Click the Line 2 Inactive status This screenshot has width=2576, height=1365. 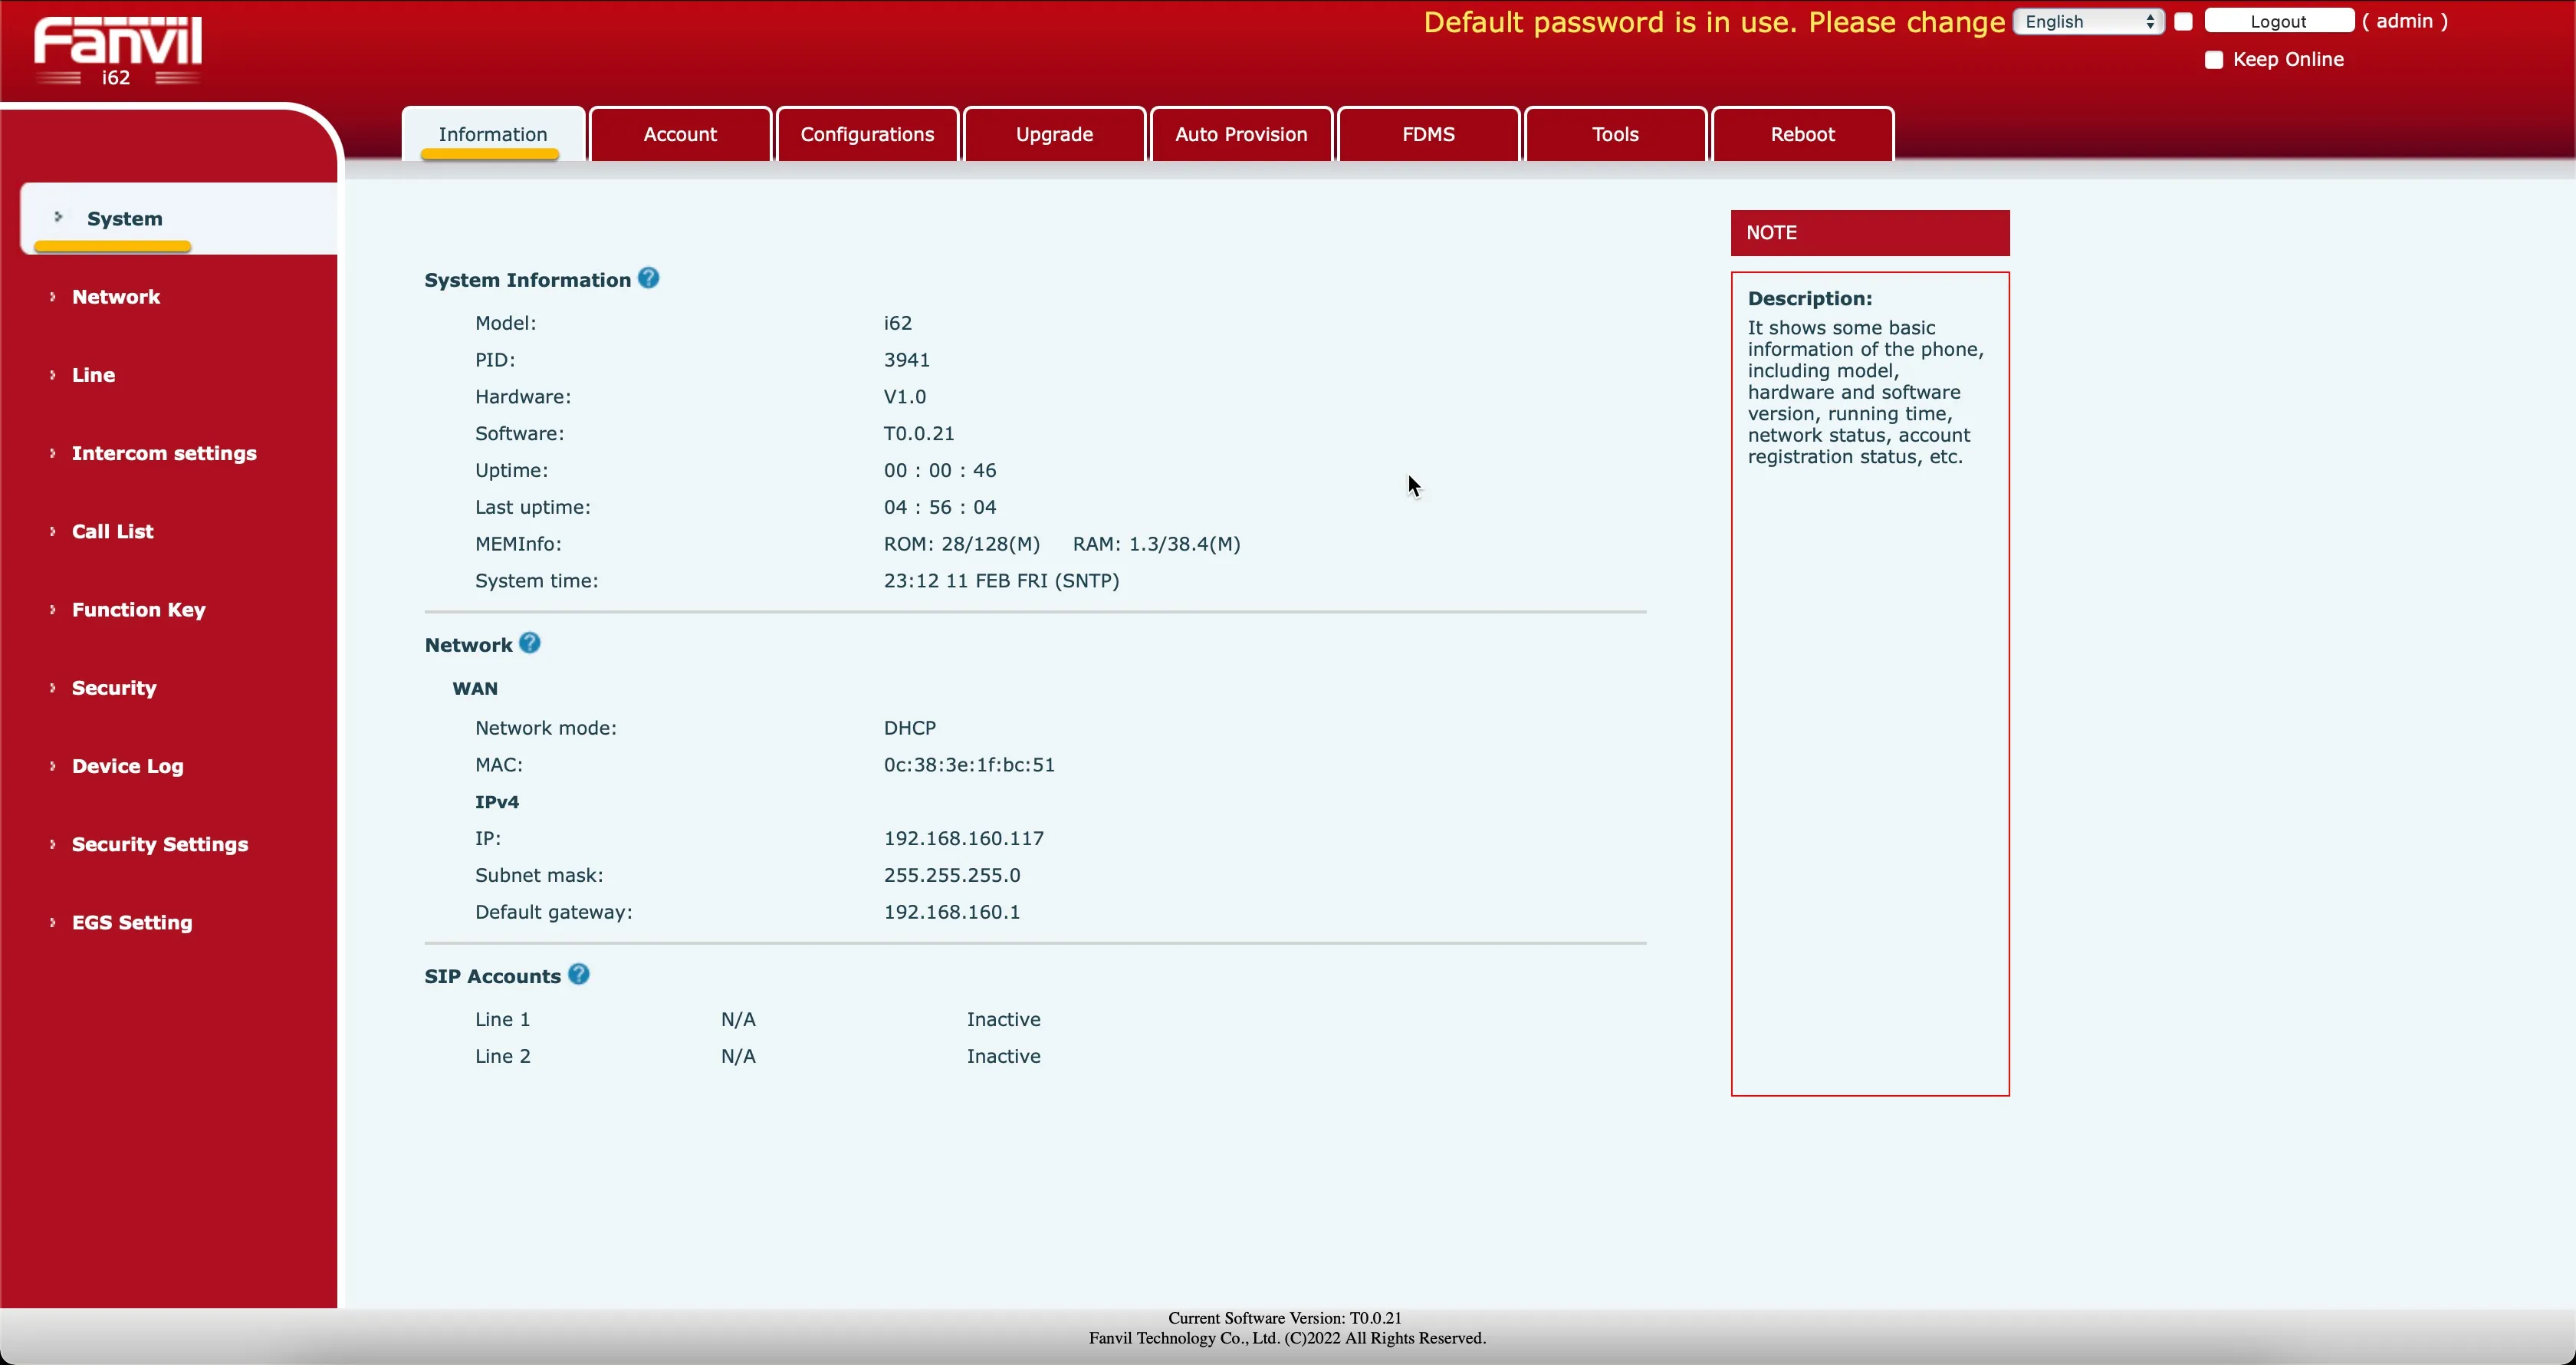point(1003,1056)
